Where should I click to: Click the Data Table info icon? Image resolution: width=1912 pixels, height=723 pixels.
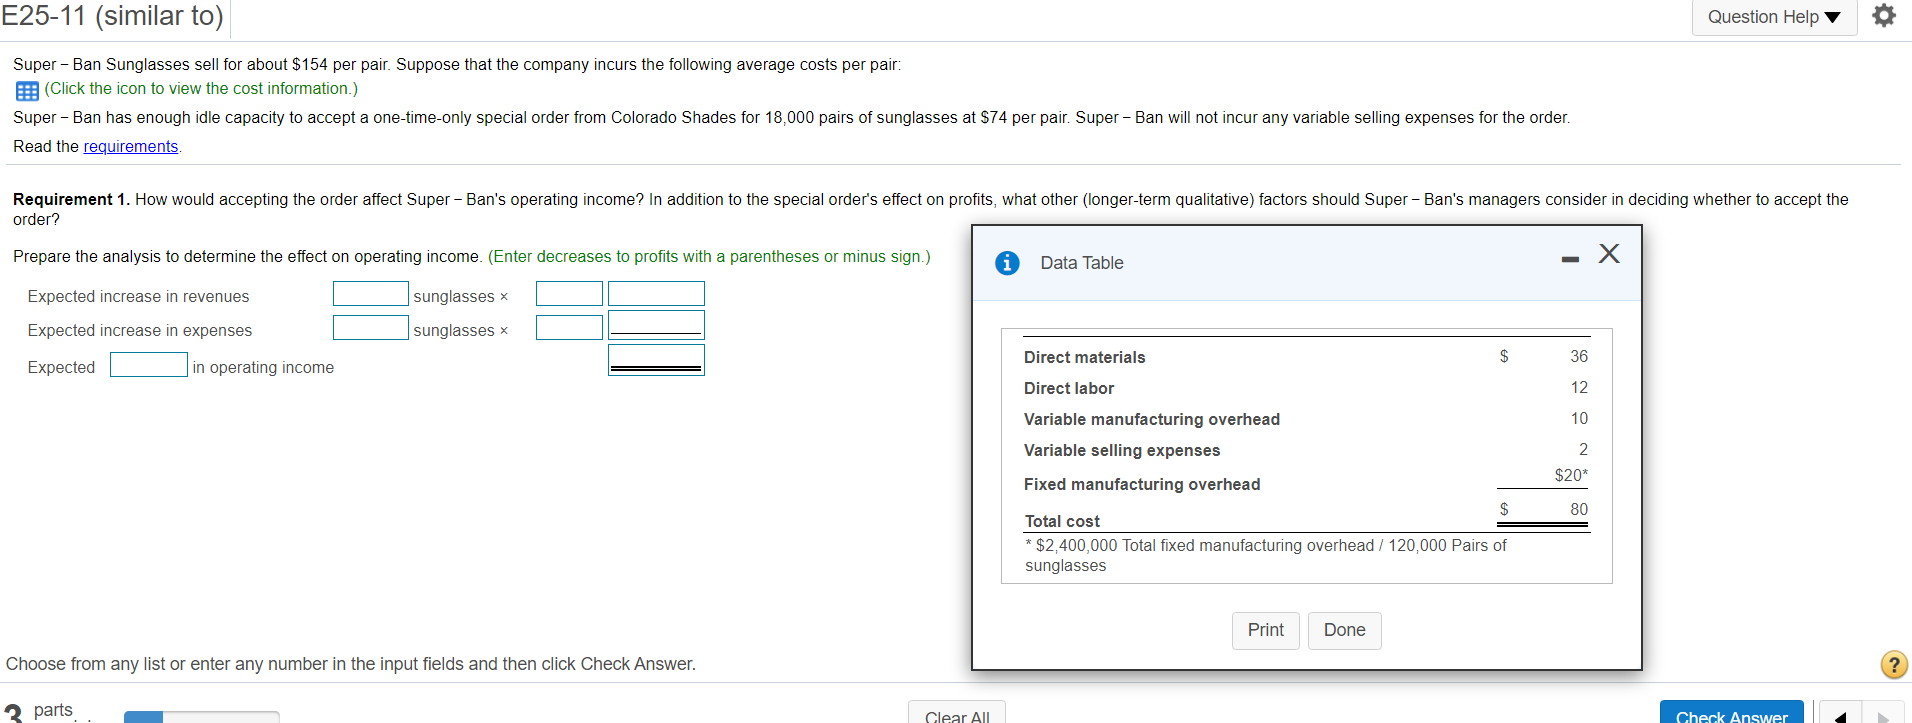(1007, 263)
